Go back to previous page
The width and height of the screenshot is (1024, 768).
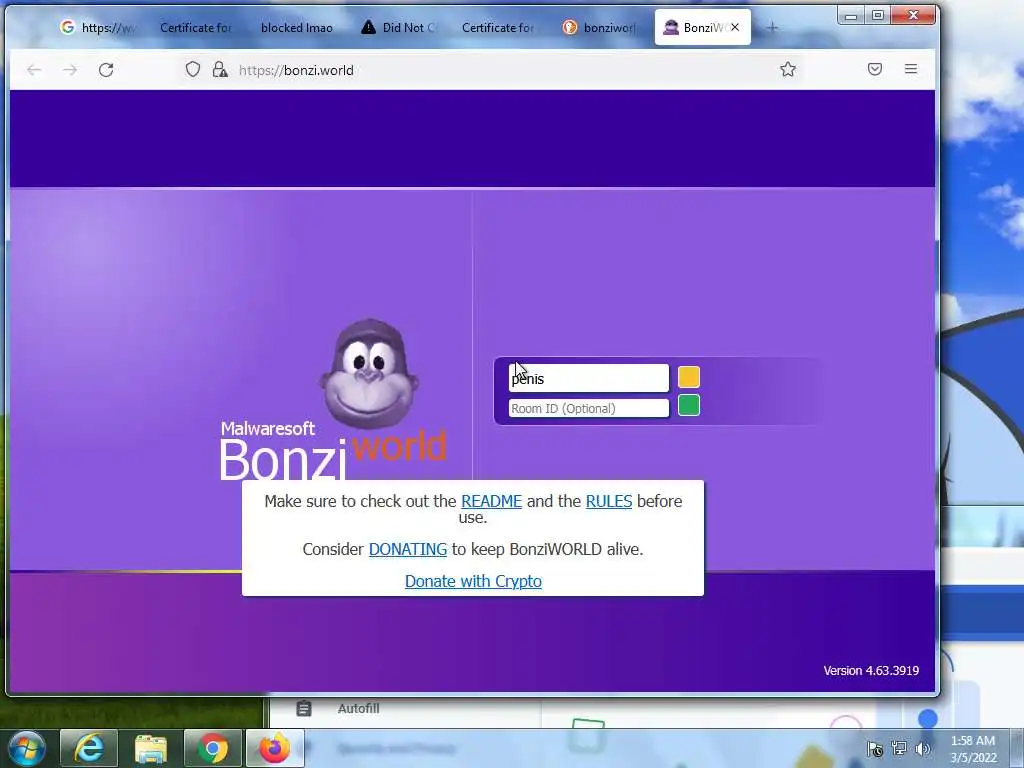pyautogui.click(x=34, y=70)
